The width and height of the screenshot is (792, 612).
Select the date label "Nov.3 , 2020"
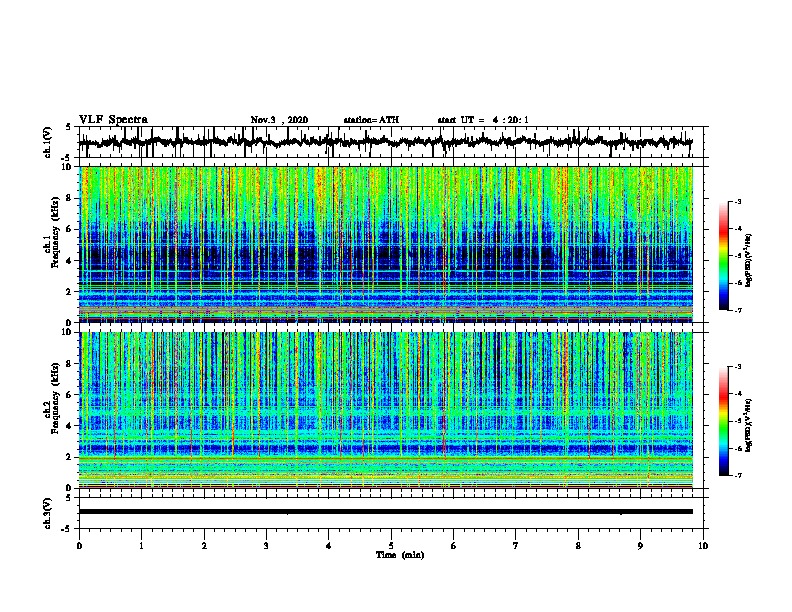[x=279, y=120]
